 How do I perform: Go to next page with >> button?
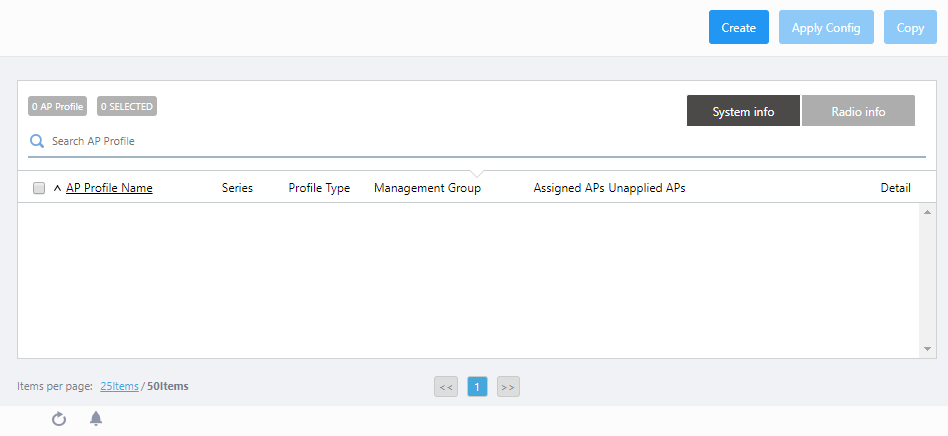508,387
